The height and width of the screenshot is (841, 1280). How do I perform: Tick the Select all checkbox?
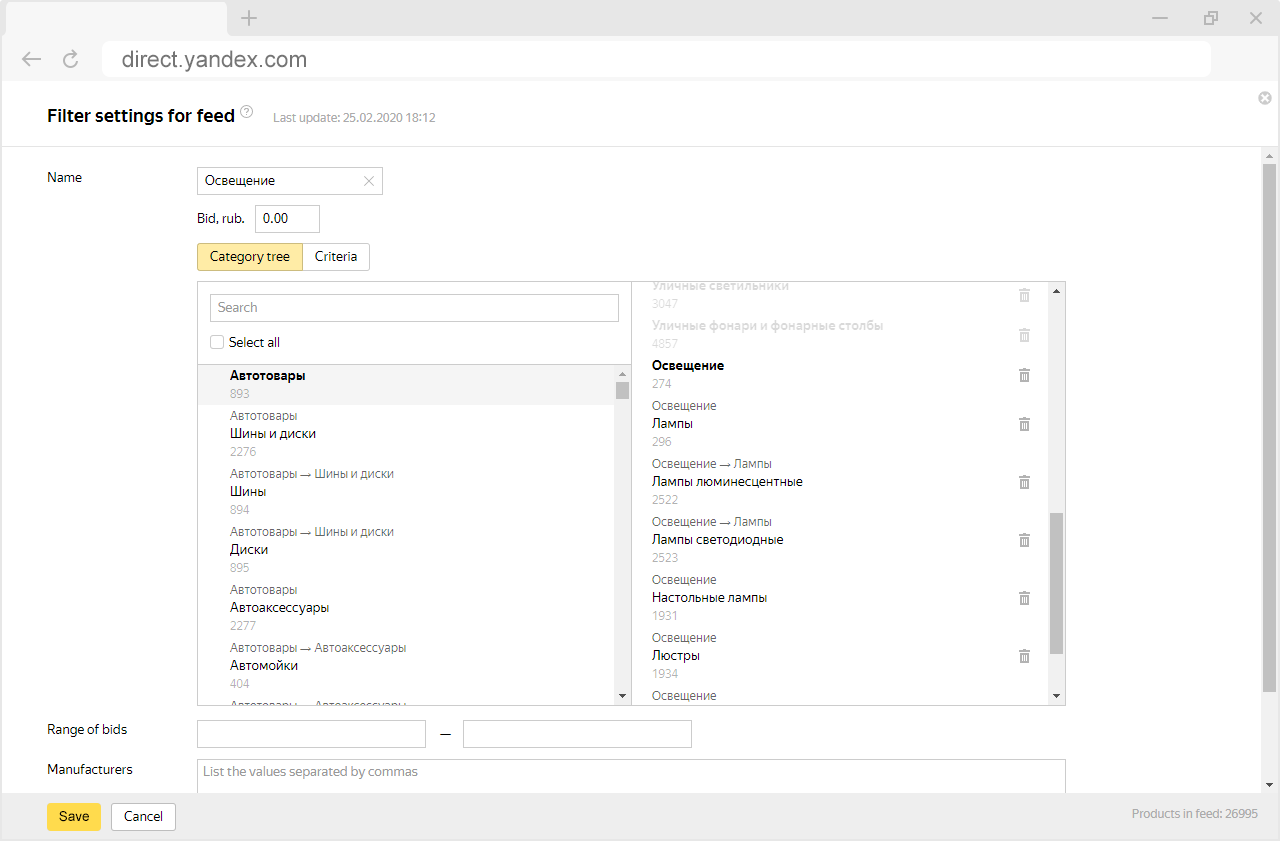[x=217, y=342]
